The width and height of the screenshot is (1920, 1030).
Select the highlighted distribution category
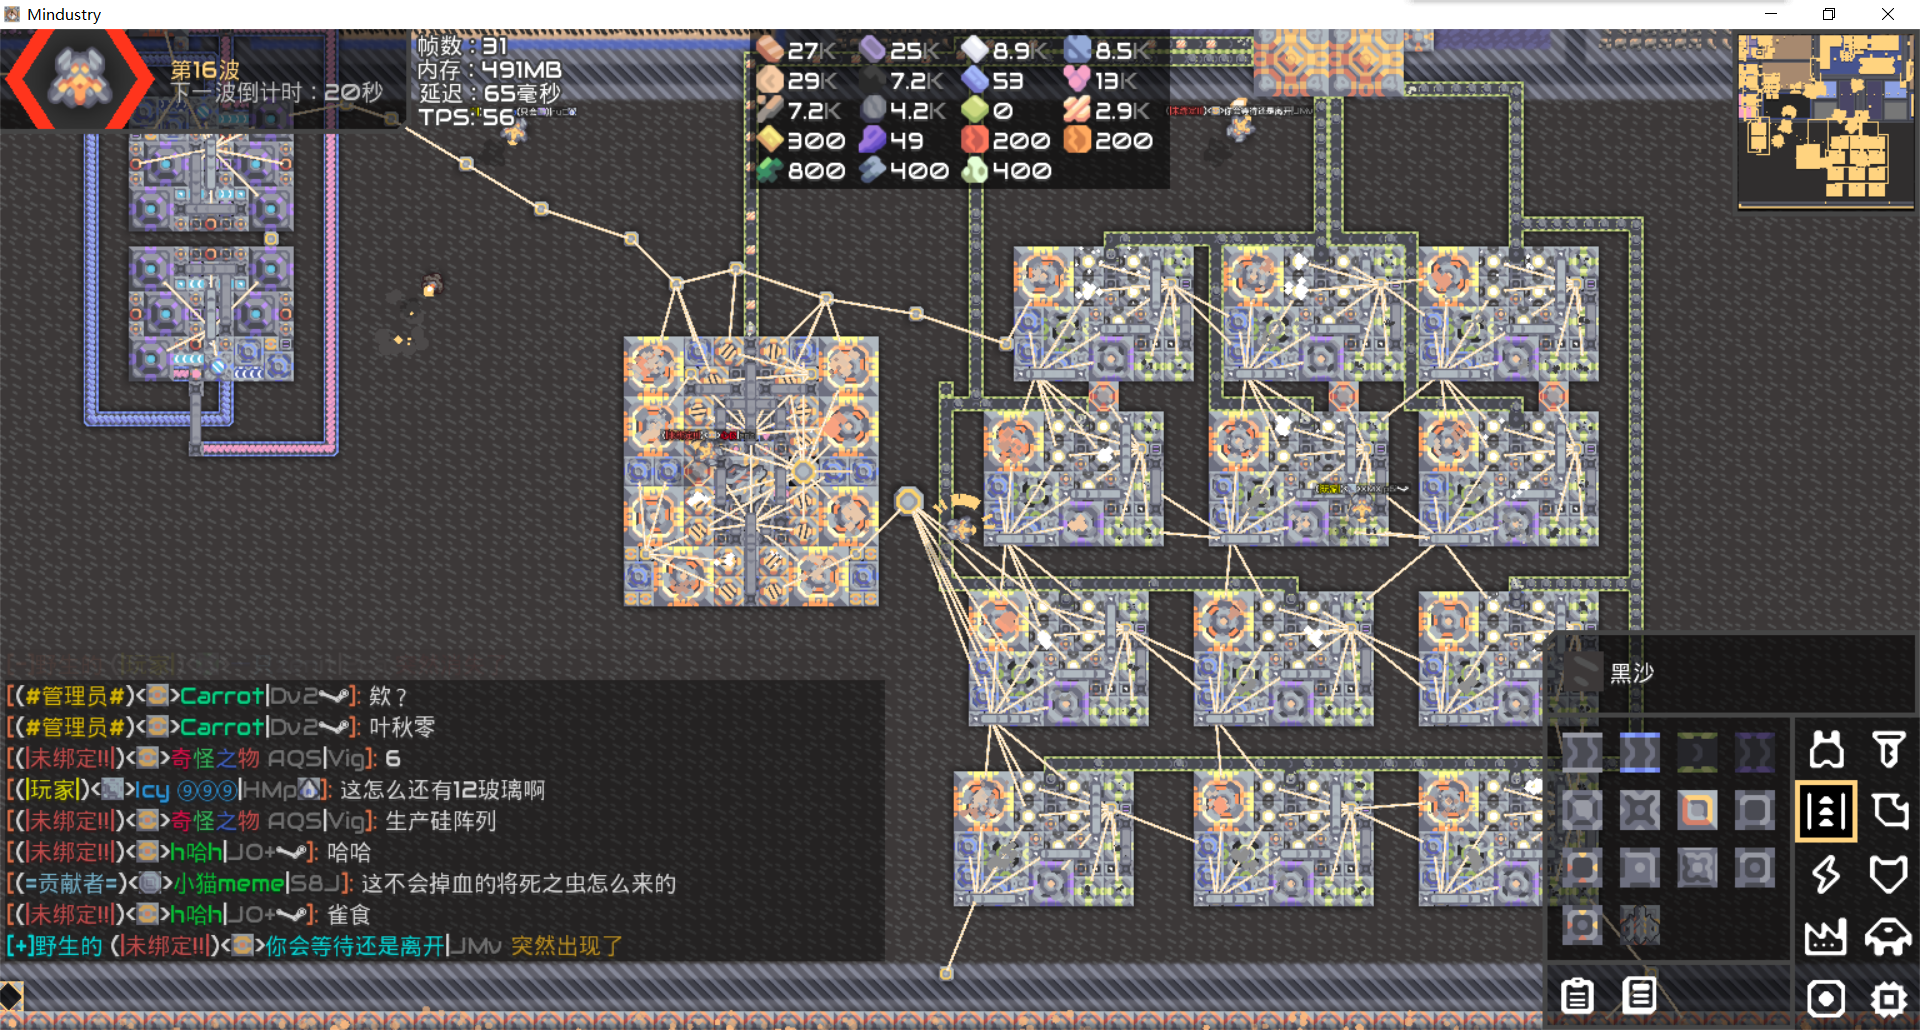pyautogui.click(x=1826, y=811)
